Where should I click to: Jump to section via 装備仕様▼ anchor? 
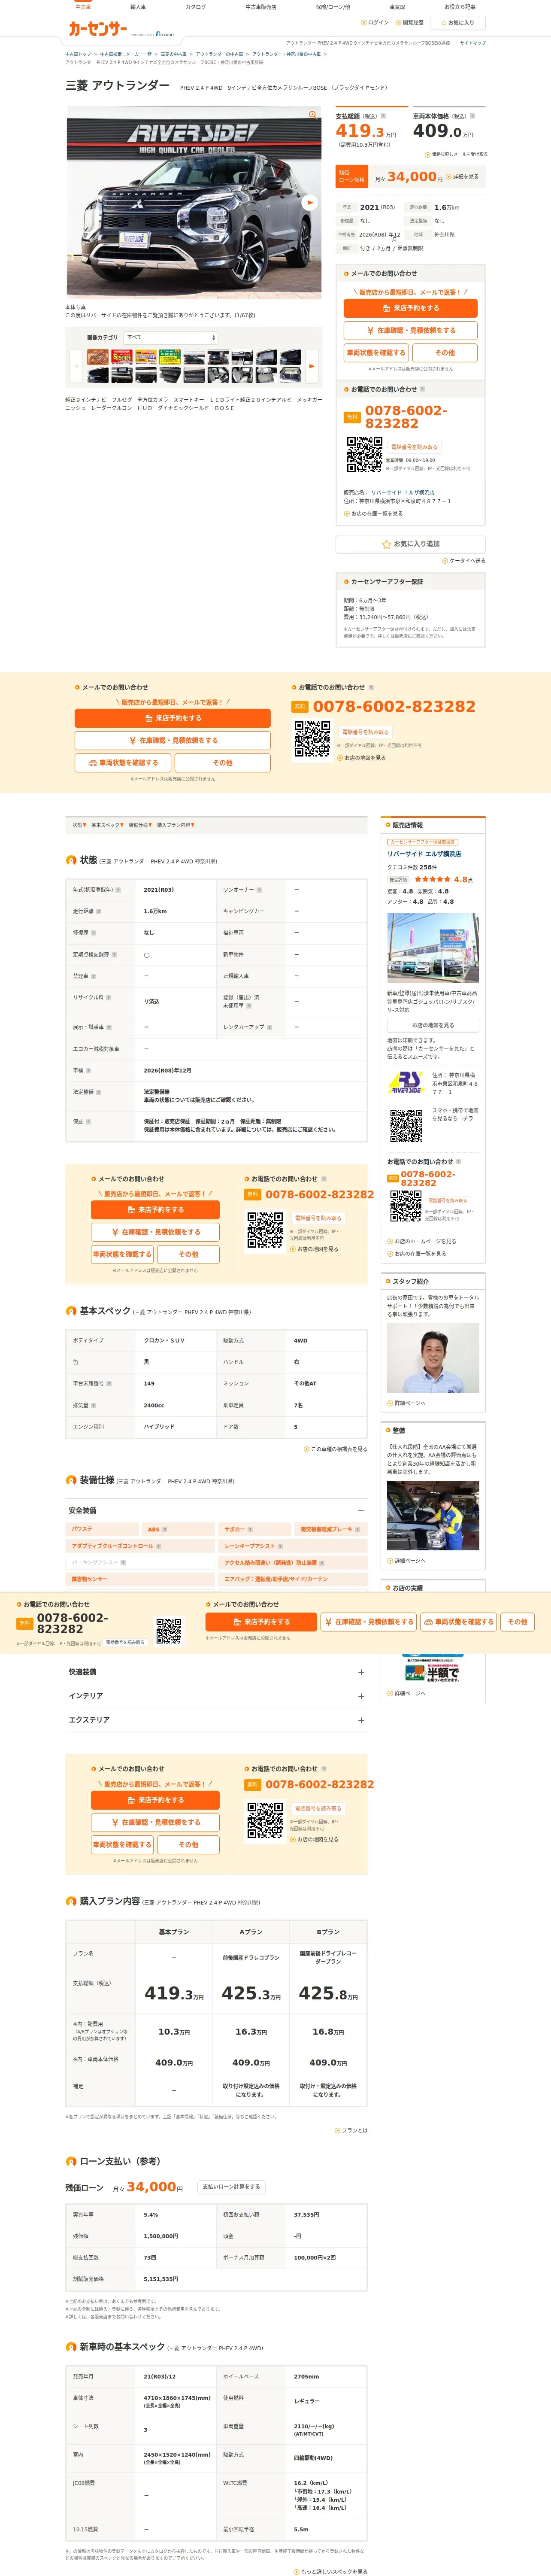pos(141,826)
